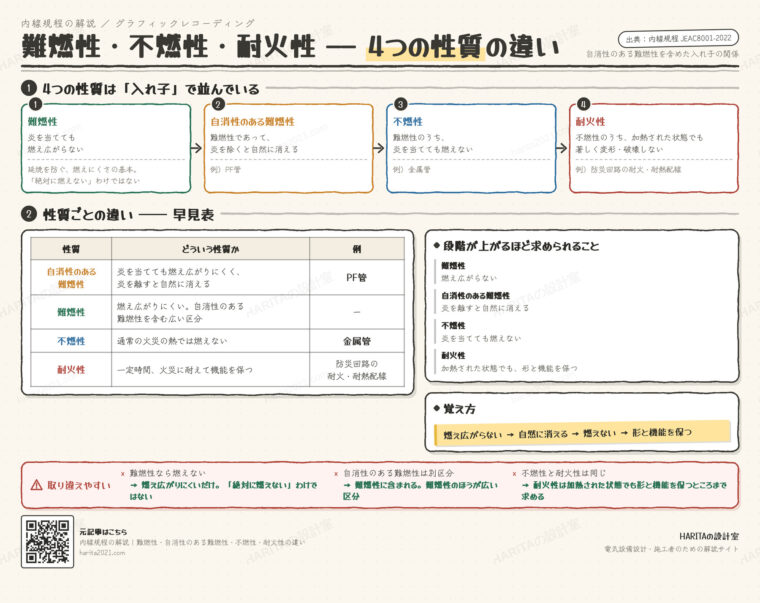Click 加熱された状態でも、形と機能を保つ
The image size is (760, 603).
pyautogui.click(x=509, y=368)
